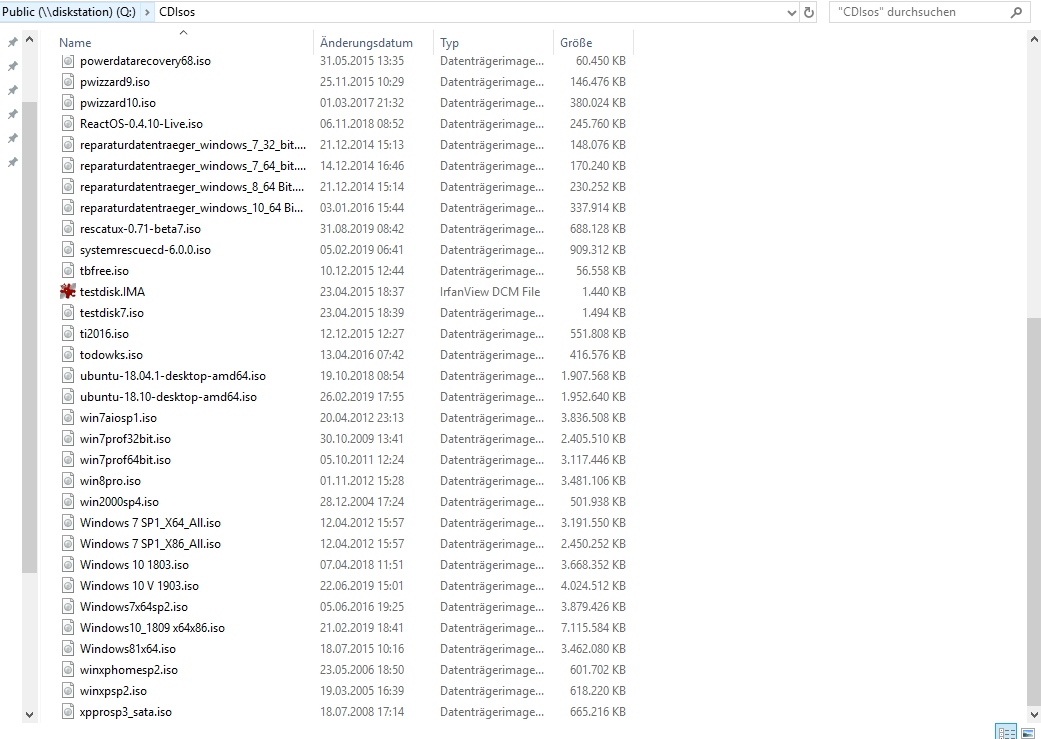Viewport: 1041px width, 739px height.
Task: Click the bottom pin icon in navigation pane
Action: click(12, 162)
